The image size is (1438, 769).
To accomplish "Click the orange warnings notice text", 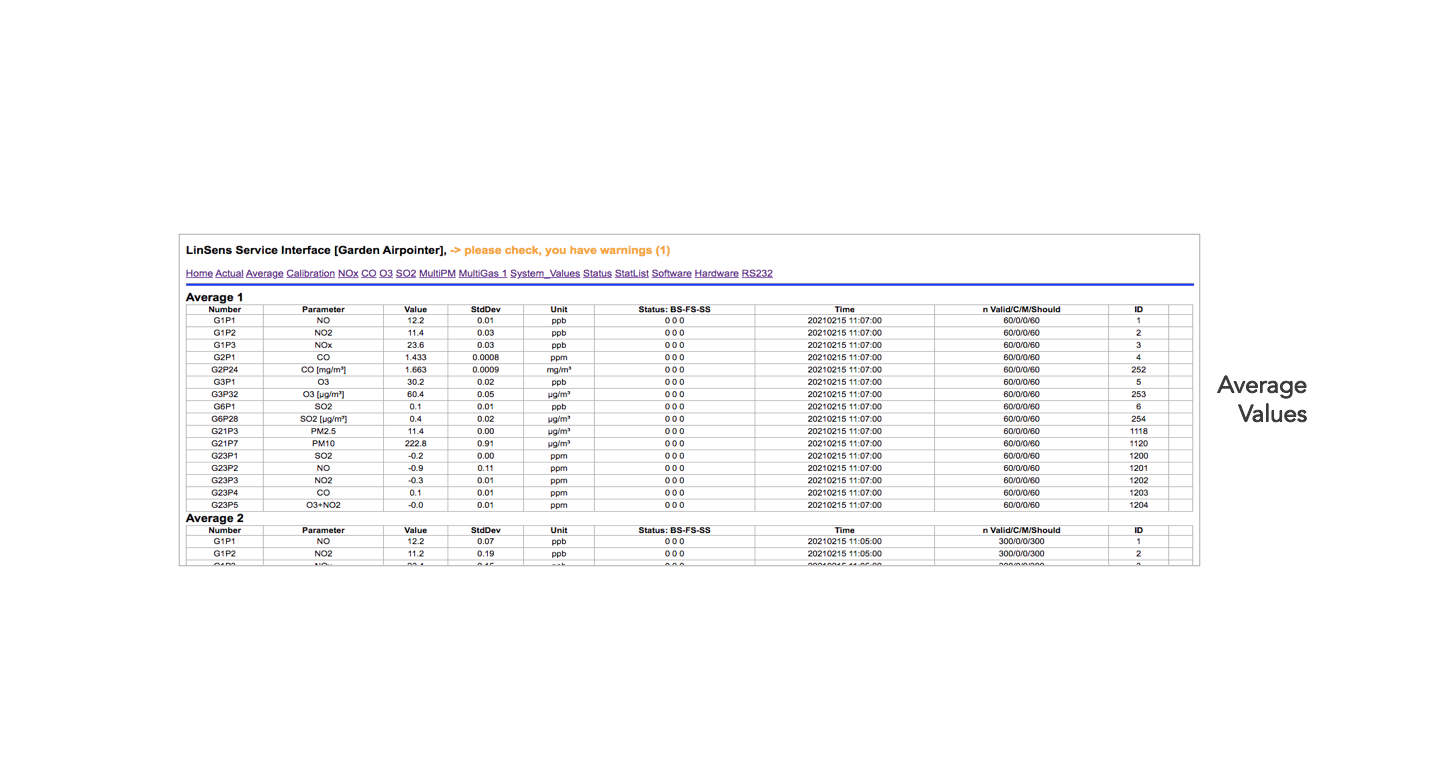I will click(x=560, y=250).
